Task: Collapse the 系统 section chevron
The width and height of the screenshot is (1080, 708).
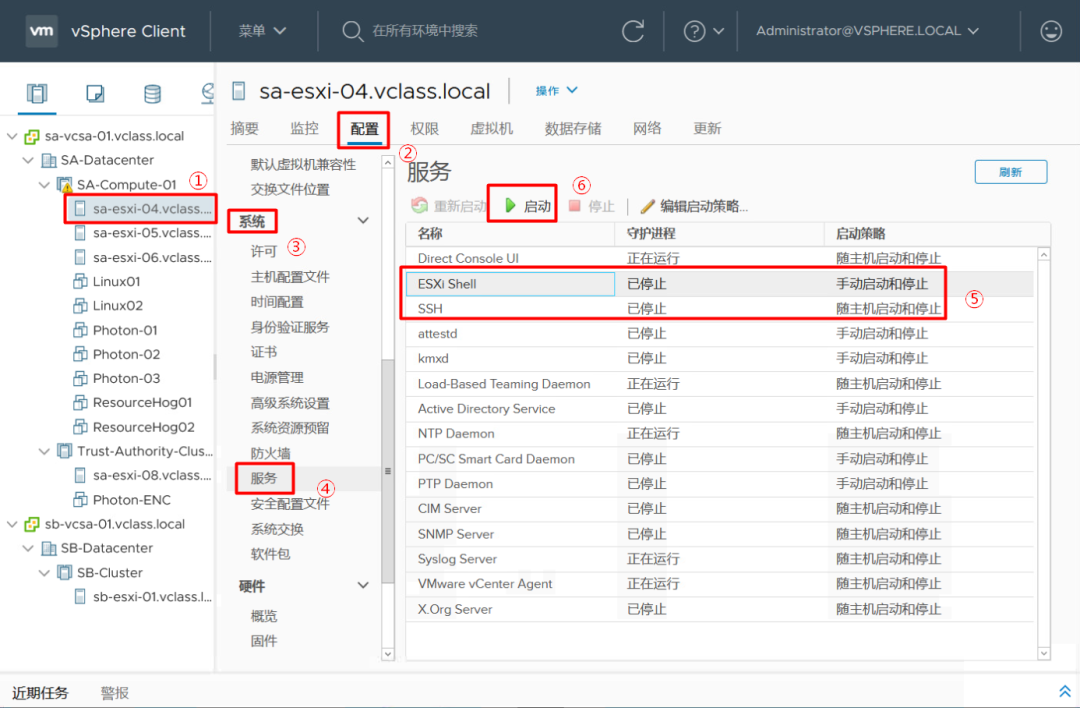Action: click(x=363, y=220)
